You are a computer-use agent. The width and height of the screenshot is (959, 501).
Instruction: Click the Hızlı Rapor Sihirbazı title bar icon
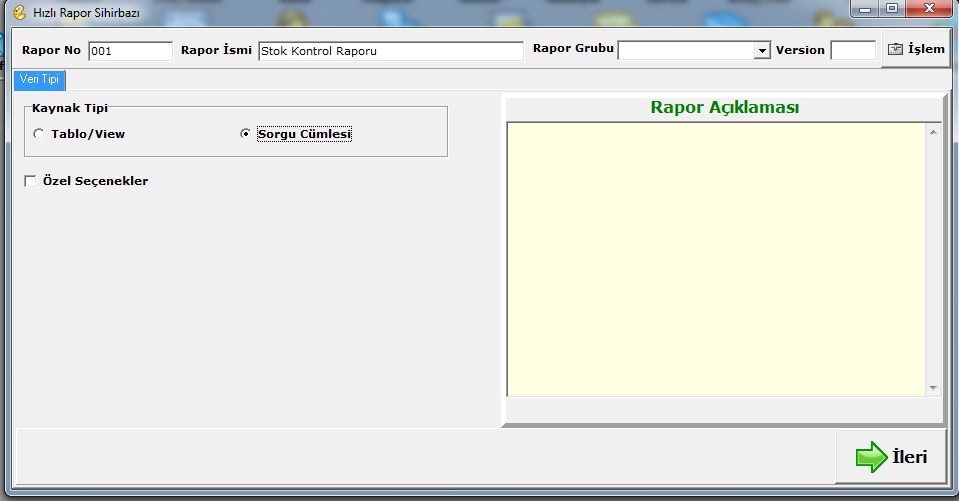click(x=17, y=12)
